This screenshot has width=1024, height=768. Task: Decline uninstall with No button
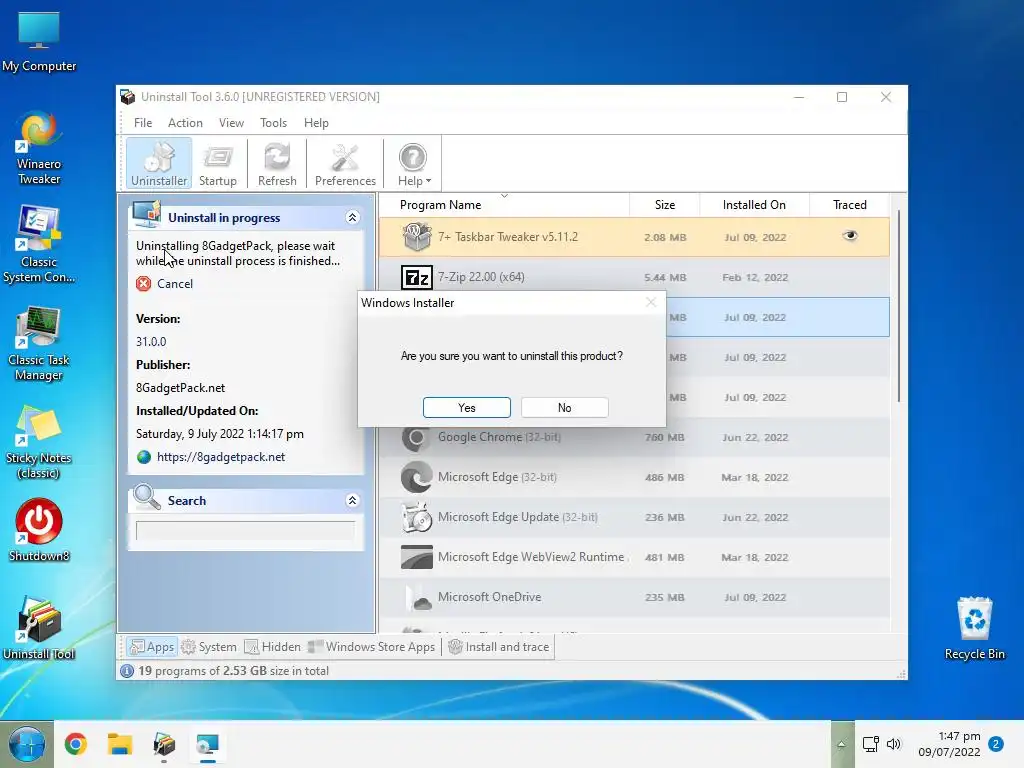tap(564, 408)
